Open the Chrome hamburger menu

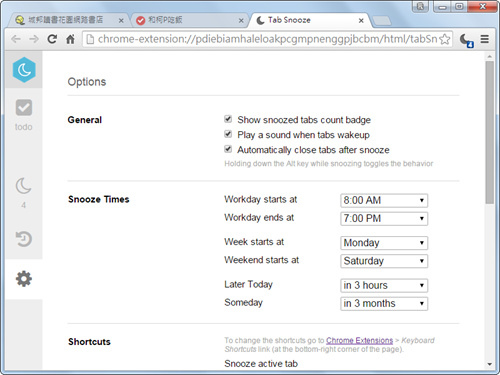click(485, 39)
